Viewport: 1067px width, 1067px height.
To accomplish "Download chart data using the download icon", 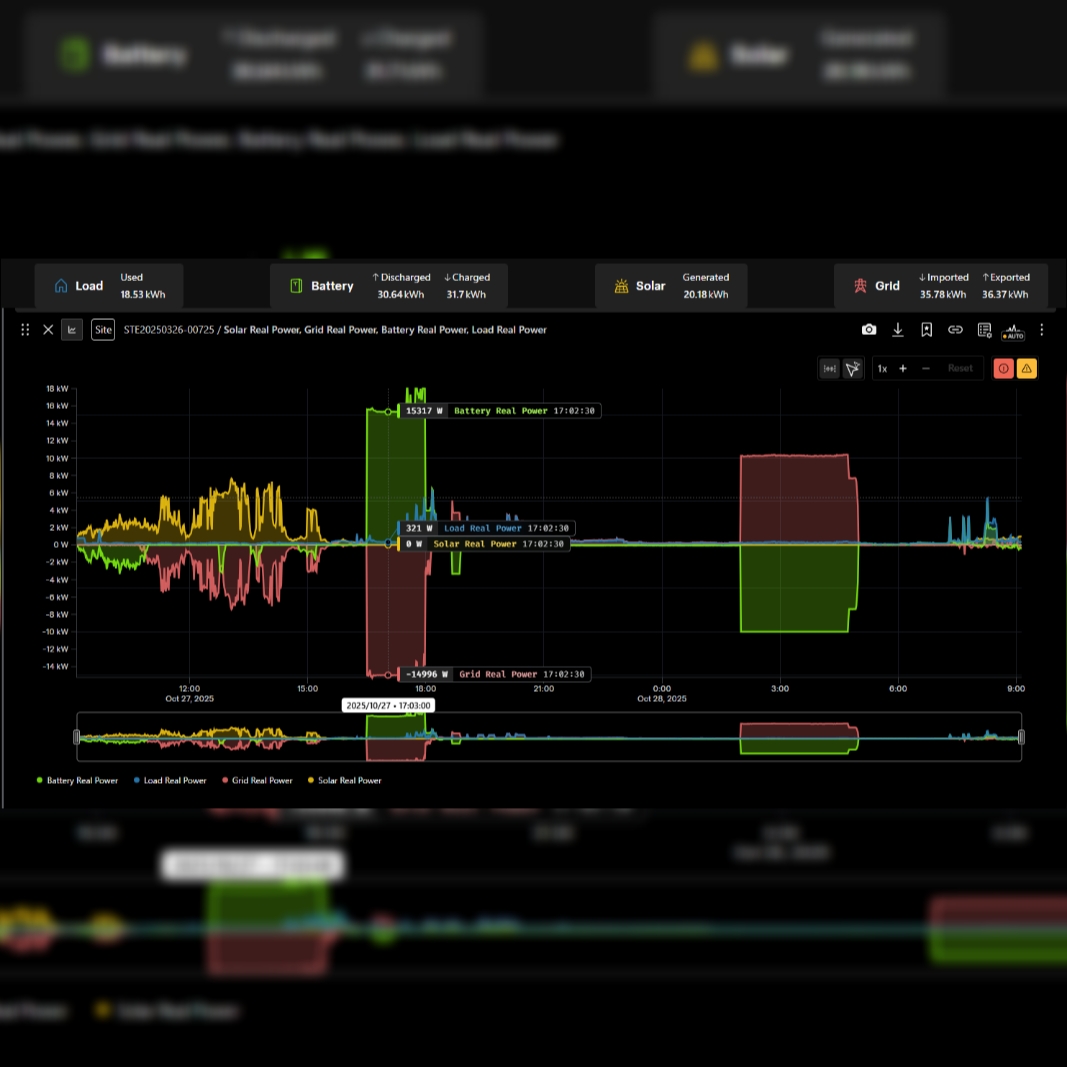I will click(898, 330).
